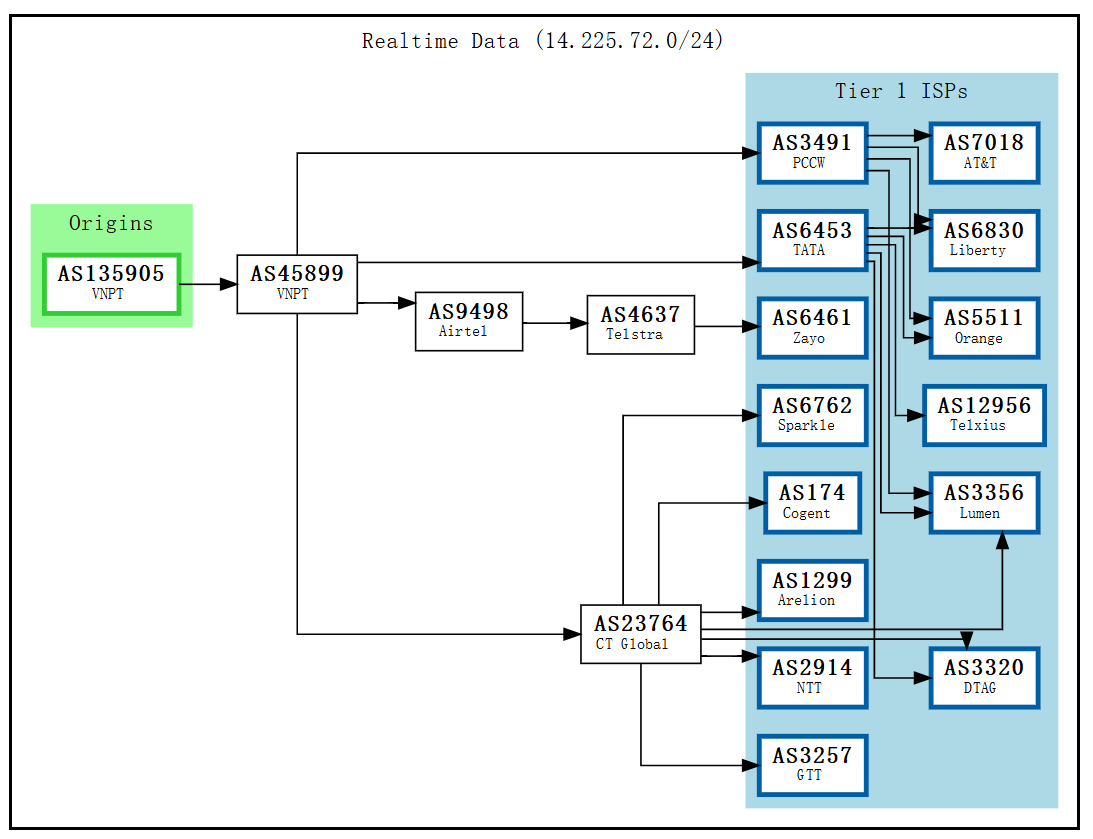Click the AS3356 Lumen node

[x=984, y=503]
